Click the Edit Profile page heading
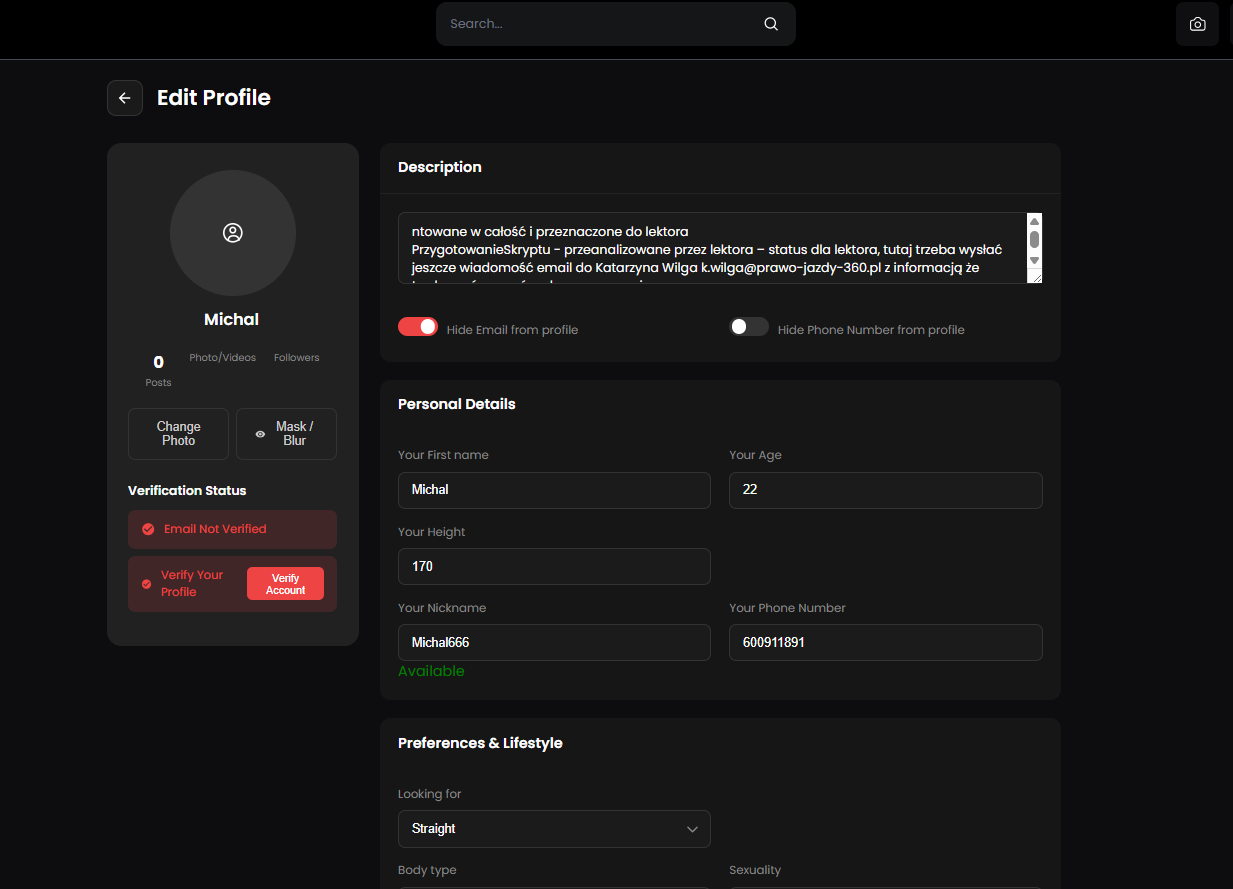Screen dimensions: 1233x889 pos(214,98)
